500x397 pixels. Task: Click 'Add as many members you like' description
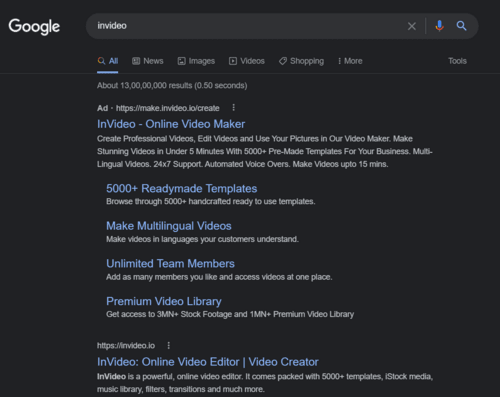[219, 277]
